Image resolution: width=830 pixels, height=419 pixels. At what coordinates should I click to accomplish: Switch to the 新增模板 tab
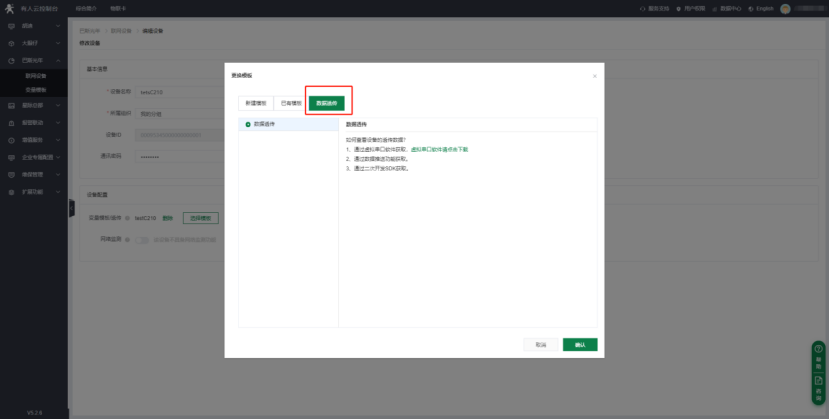256,103
